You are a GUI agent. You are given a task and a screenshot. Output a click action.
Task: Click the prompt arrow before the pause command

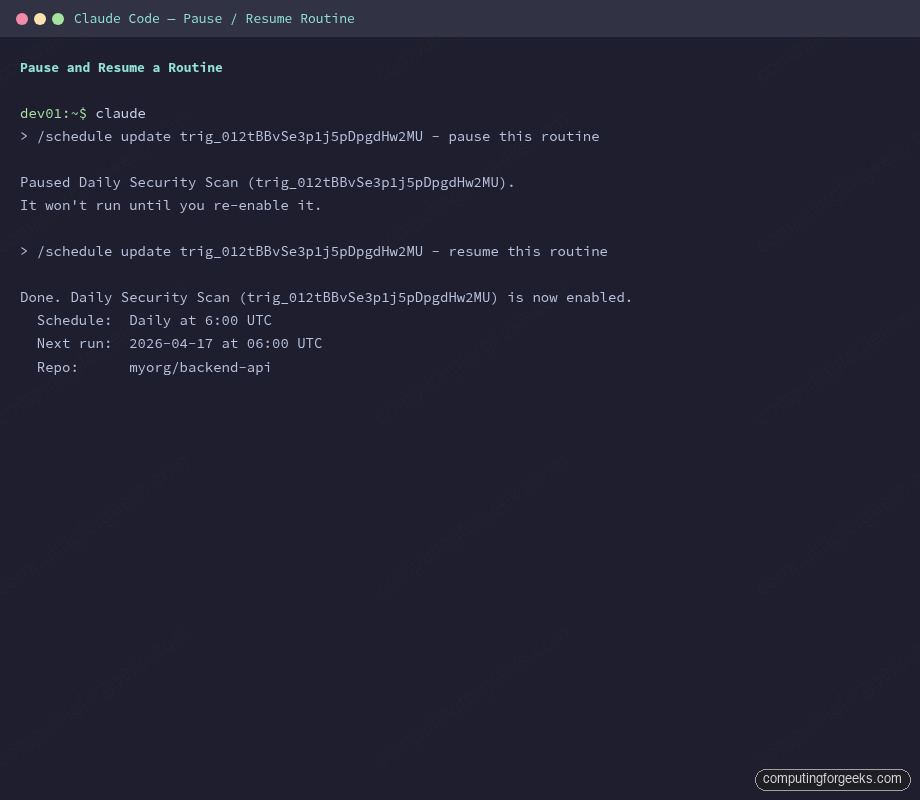click(x=23, y=136)
